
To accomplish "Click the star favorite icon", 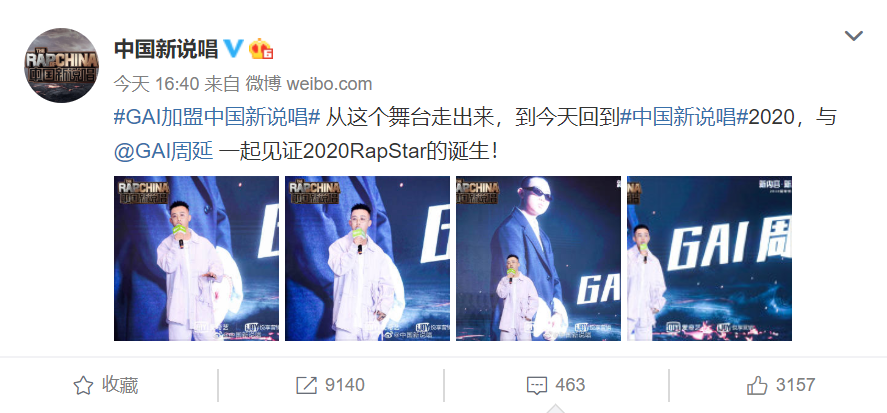I will coord(83,386).
